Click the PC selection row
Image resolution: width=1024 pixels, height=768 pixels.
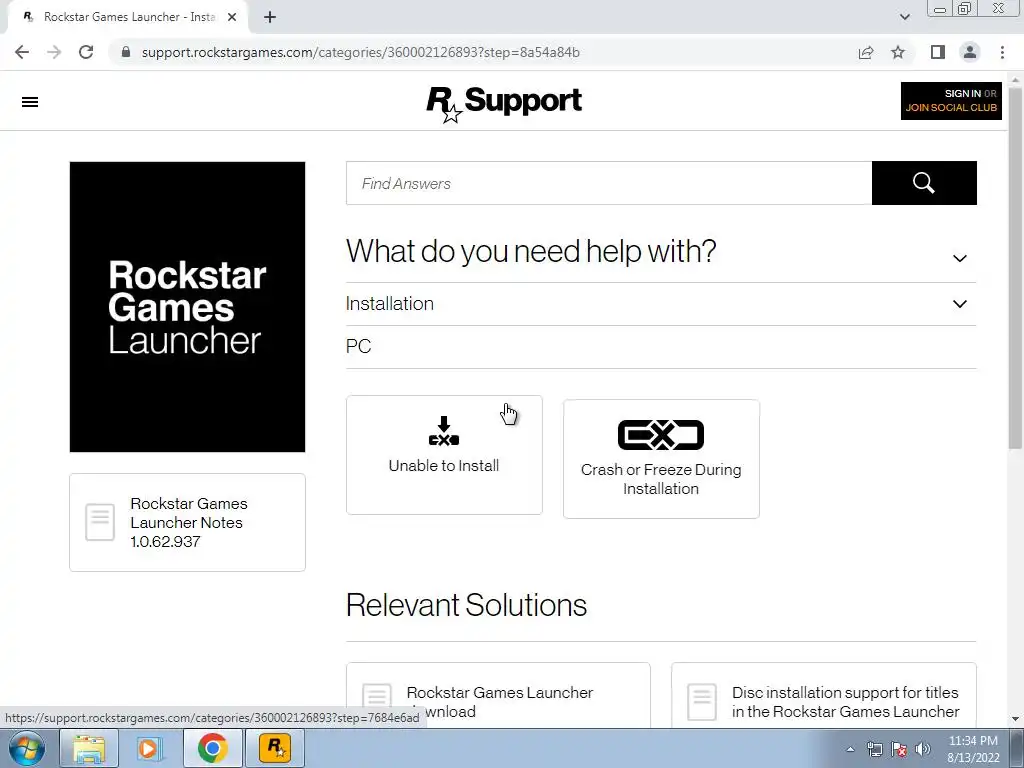pos(661,347)
